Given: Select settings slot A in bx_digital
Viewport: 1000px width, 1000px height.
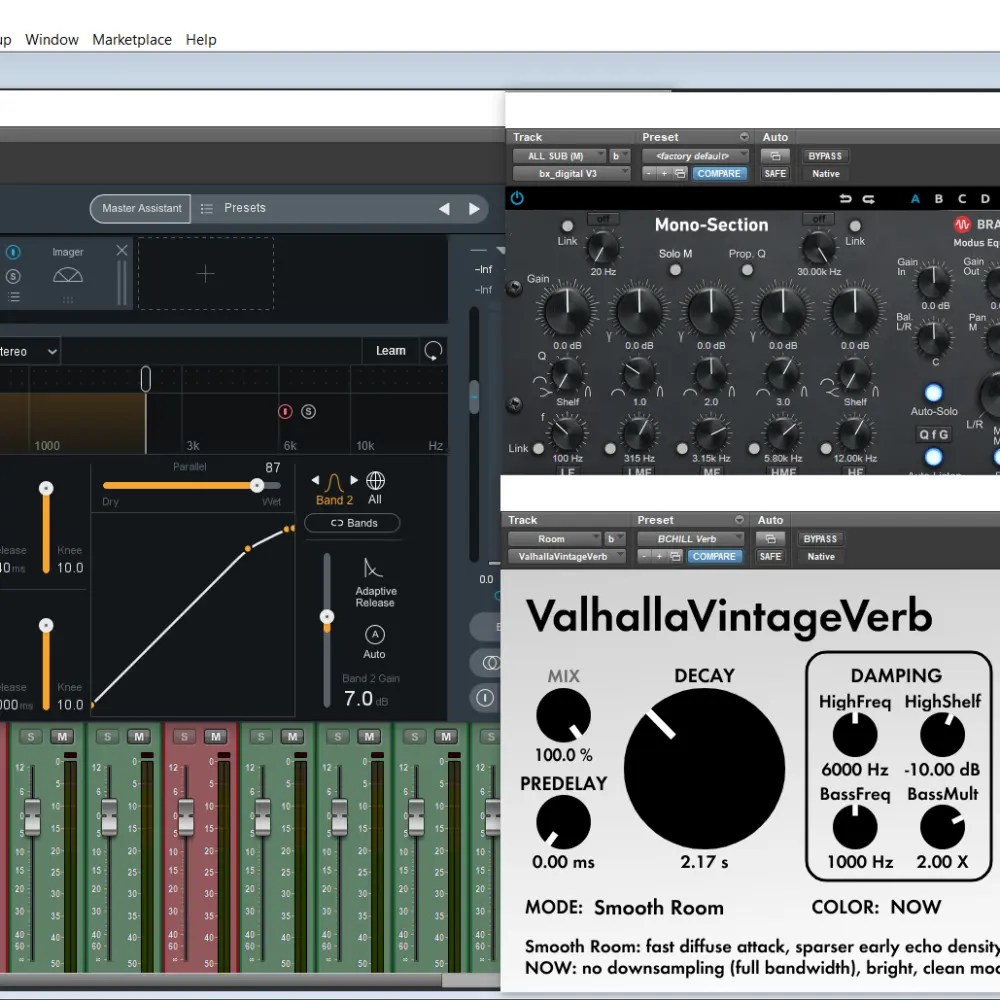Looking at the screenshot, I should click(915, 199).
